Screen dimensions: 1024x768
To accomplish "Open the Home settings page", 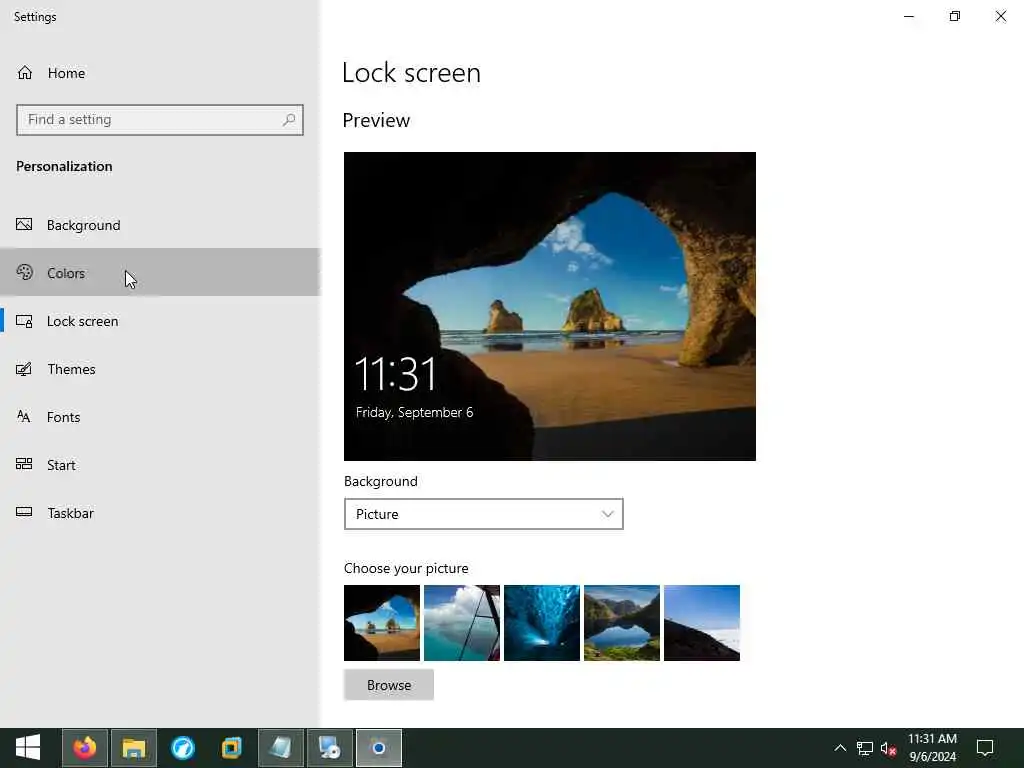I will pyautogui.click(x=160, y=73).
